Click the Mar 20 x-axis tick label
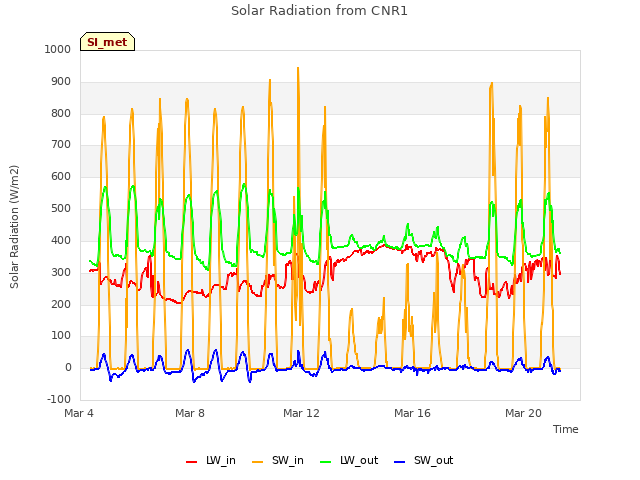640x480 pixels. click(x=523, y=413)
